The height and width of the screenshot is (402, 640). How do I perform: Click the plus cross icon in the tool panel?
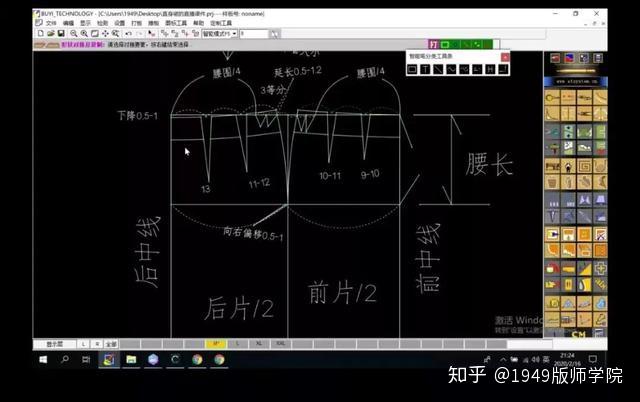[x=600, y=269]
